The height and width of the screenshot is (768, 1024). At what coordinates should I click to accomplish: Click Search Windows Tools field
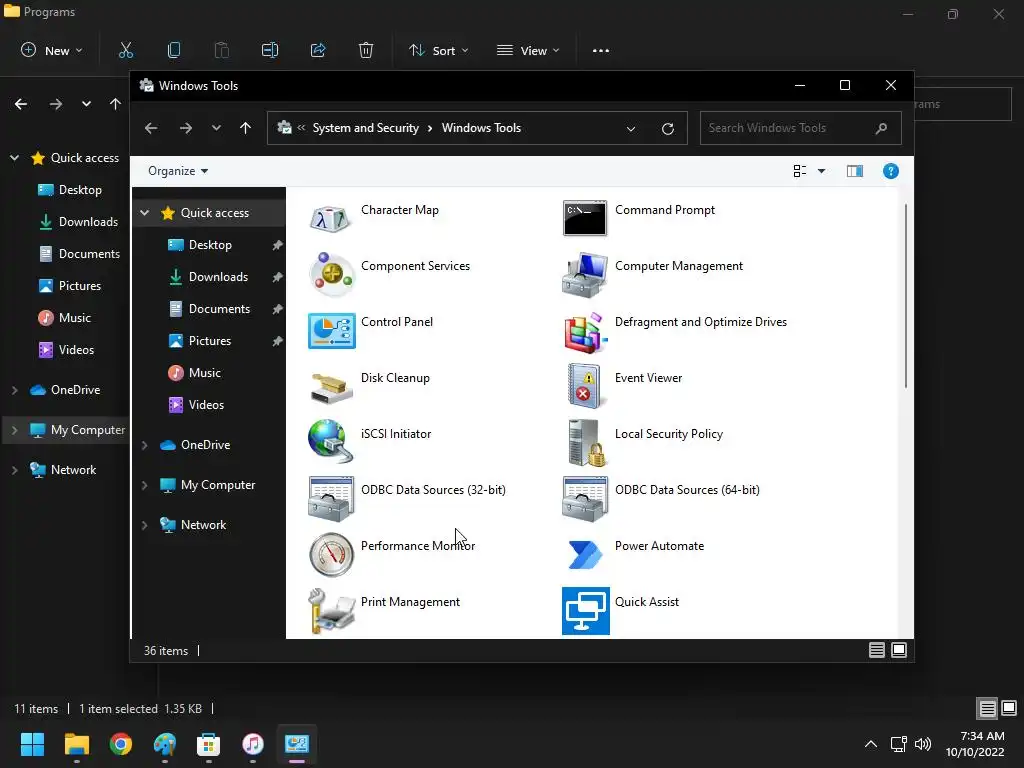[x=801, y=128]
